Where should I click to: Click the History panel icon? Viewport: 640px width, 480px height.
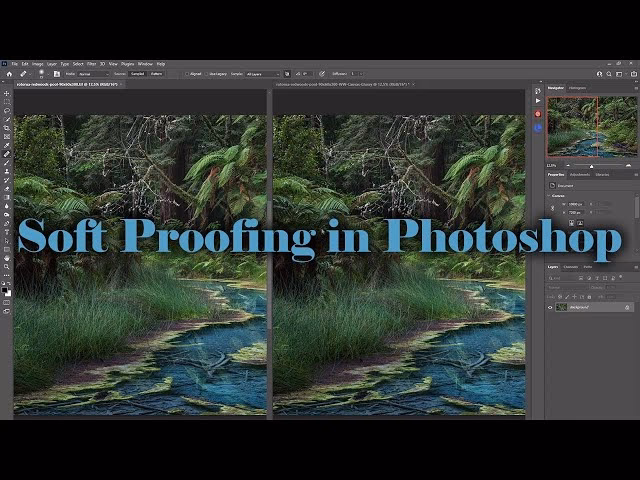pyautogui.click(x=538, y=91)
